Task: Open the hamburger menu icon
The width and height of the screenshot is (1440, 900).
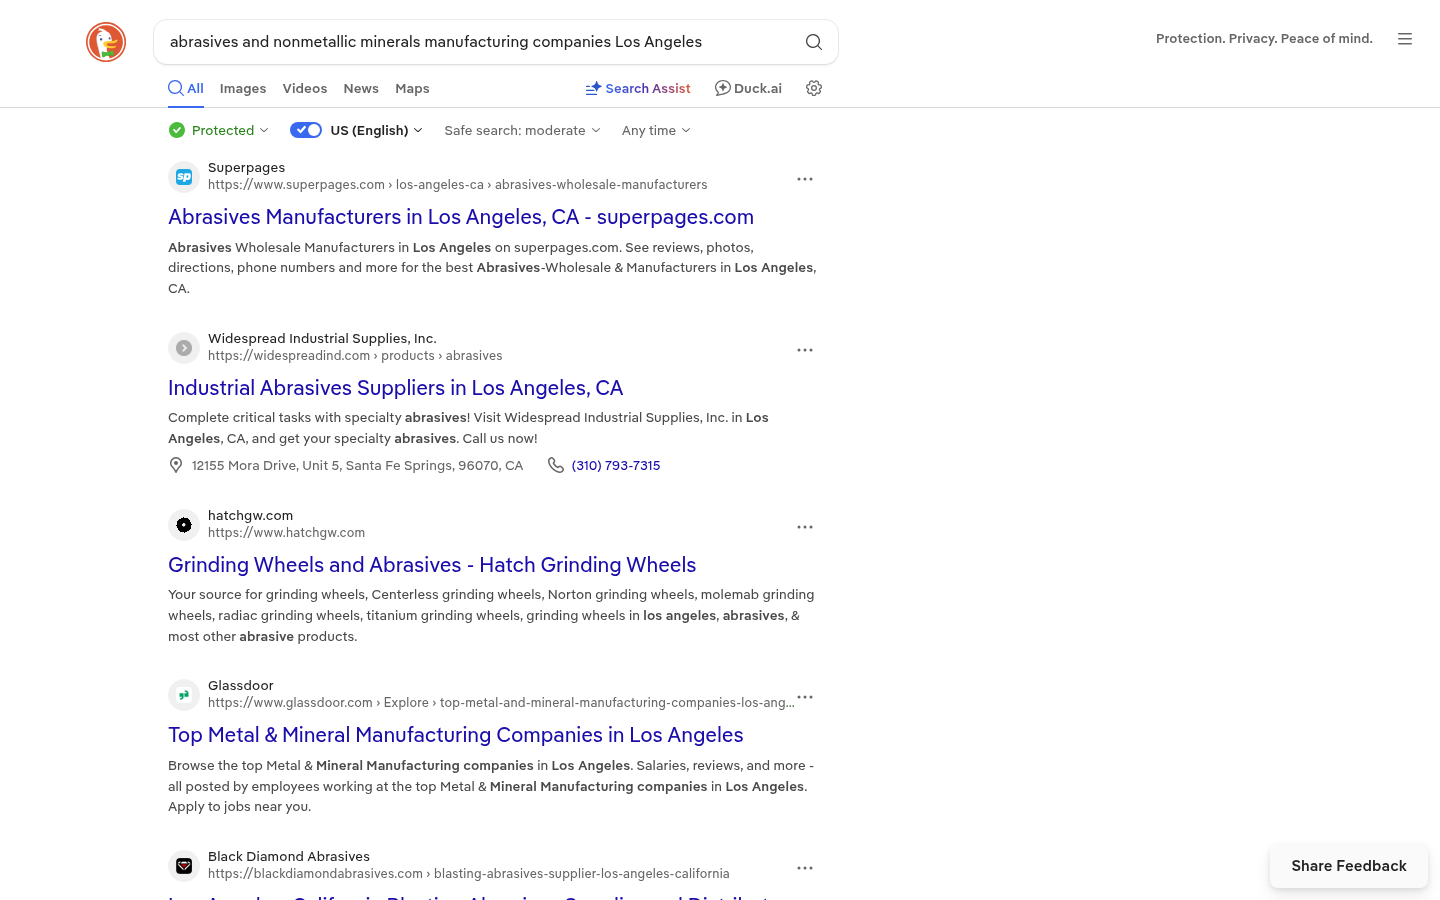Action: [x=1405, y=39]
